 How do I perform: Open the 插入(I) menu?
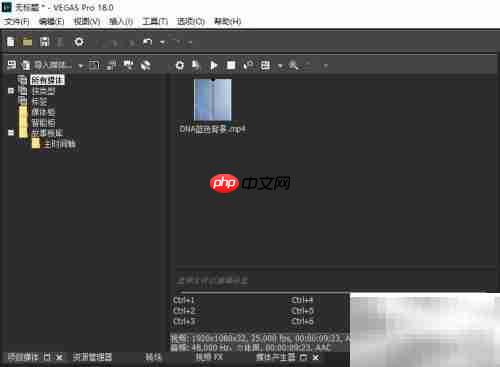[x=121, y=22]
